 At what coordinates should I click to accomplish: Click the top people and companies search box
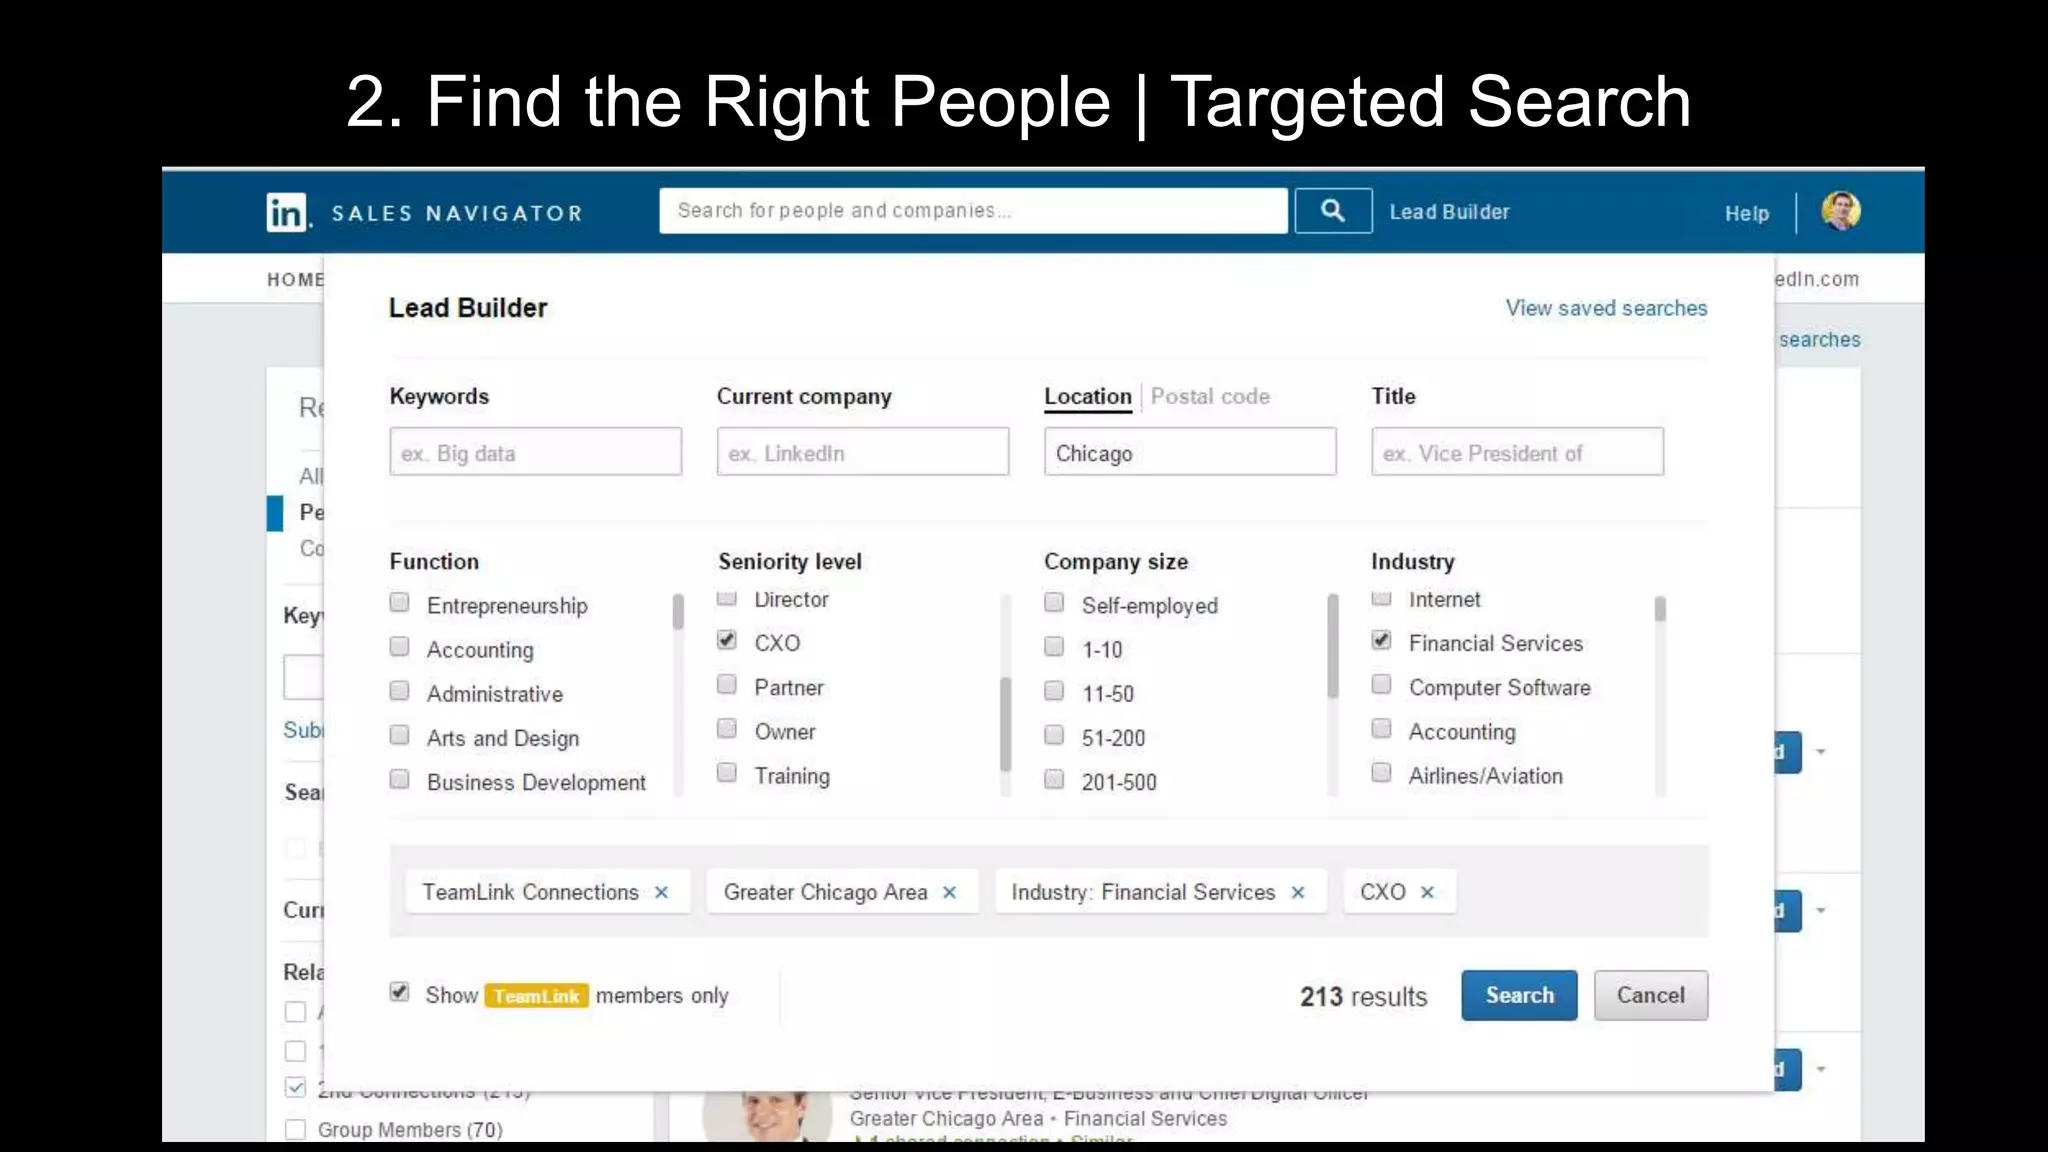tap(973, 211)
